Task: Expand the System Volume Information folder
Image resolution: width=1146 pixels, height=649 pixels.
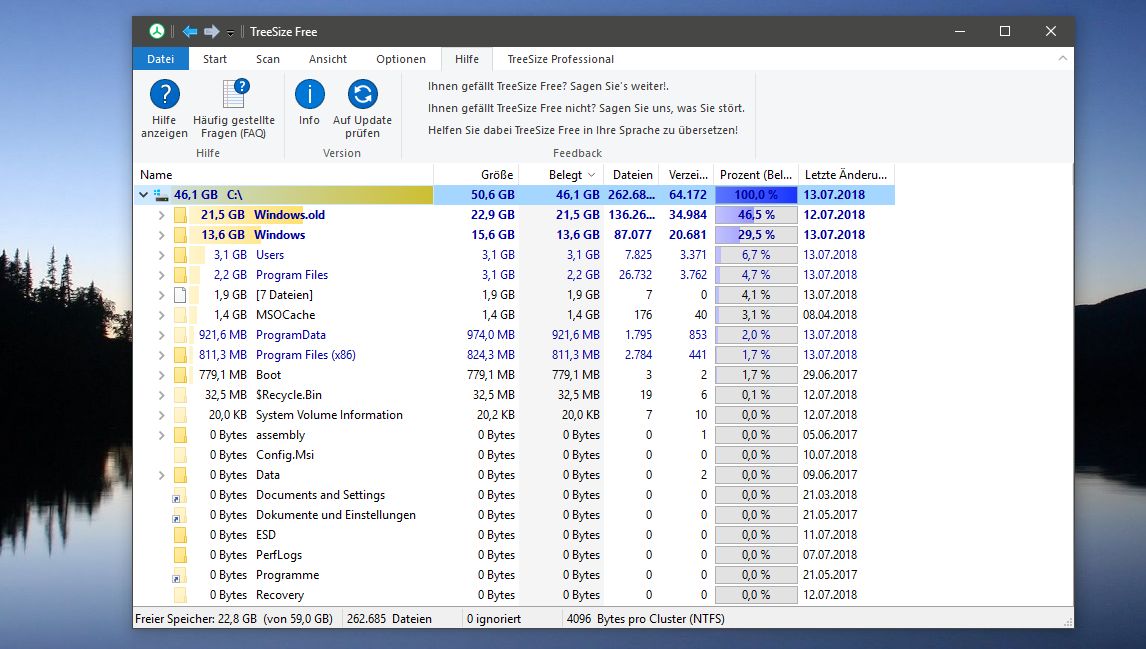Action: pos(162,415)
